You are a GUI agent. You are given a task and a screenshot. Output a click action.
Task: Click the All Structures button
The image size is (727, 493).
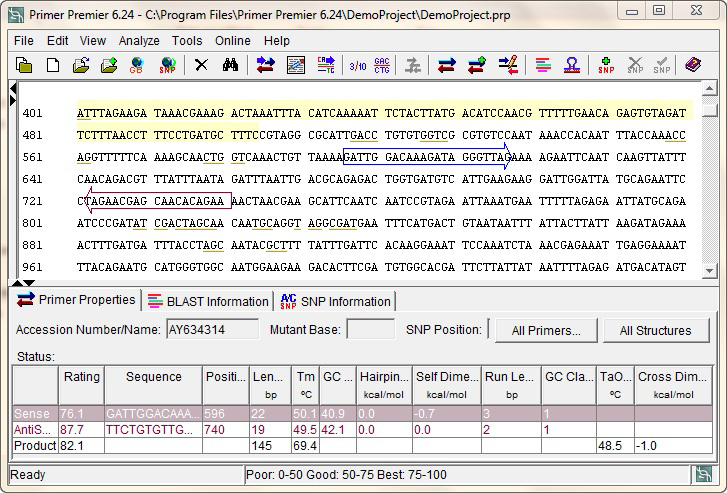(x=656, y=331)
